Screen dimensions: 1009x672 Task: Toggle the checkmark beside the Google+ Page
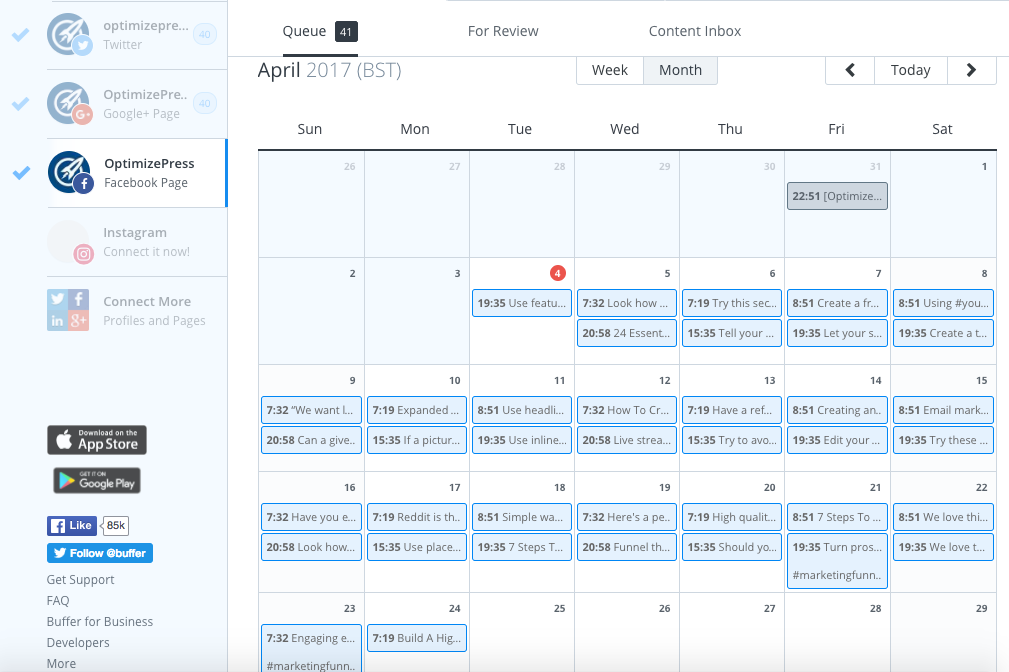20,104
